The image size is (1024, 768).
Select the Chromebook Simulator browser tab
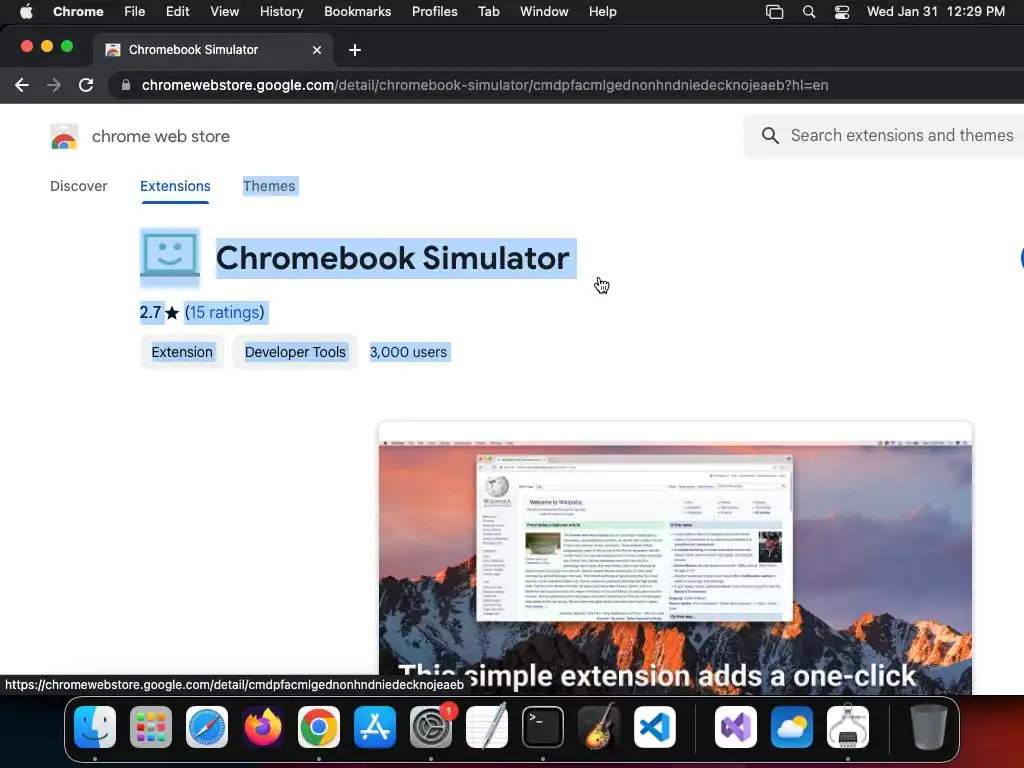pos(212,50)
